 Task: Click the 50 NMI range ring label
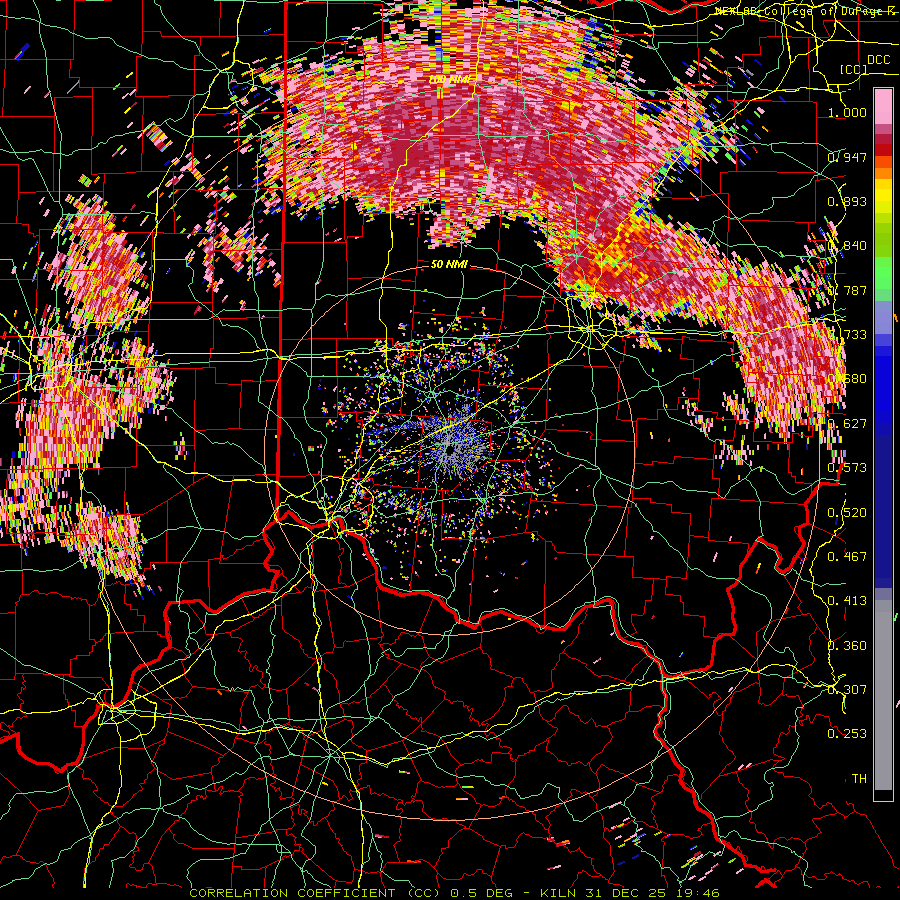coord(449,264)
